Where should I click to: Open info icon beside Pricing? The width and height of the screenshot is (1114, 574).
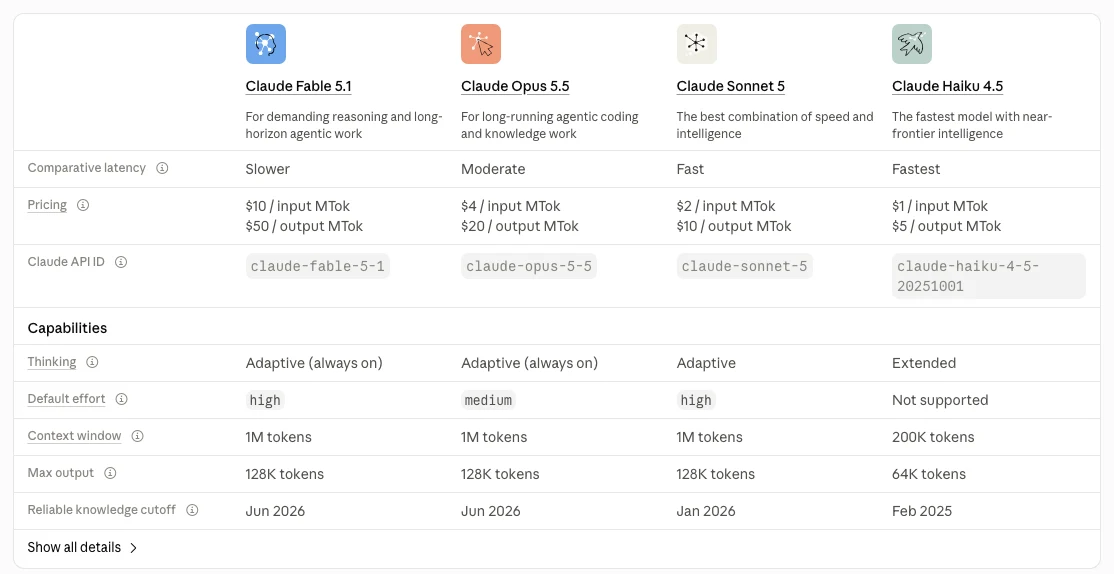coord(83,205)
